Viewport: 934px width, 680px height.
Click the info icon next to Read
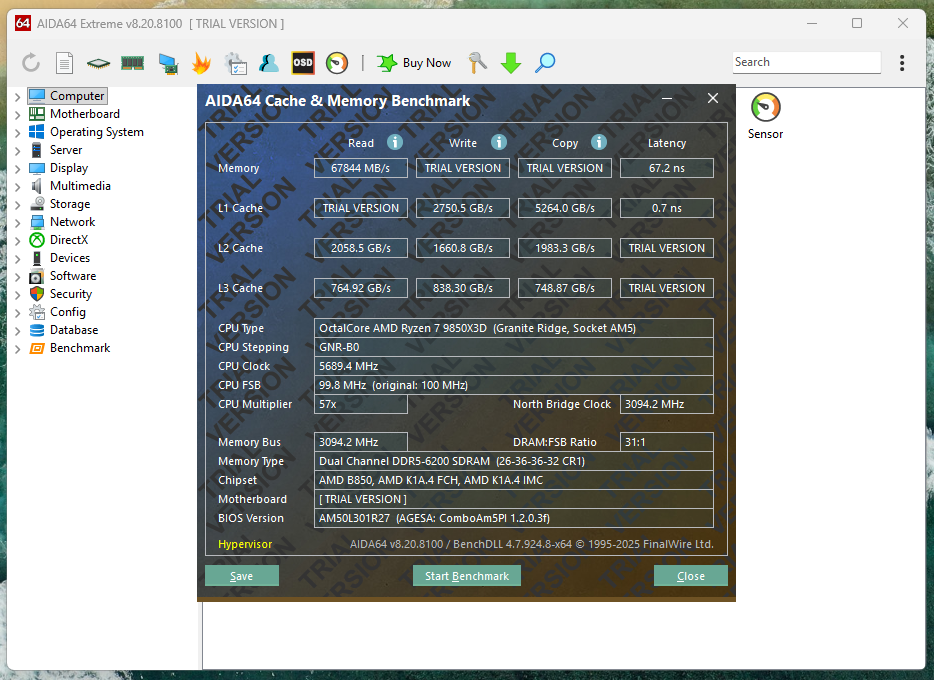(x=395, y=142)
